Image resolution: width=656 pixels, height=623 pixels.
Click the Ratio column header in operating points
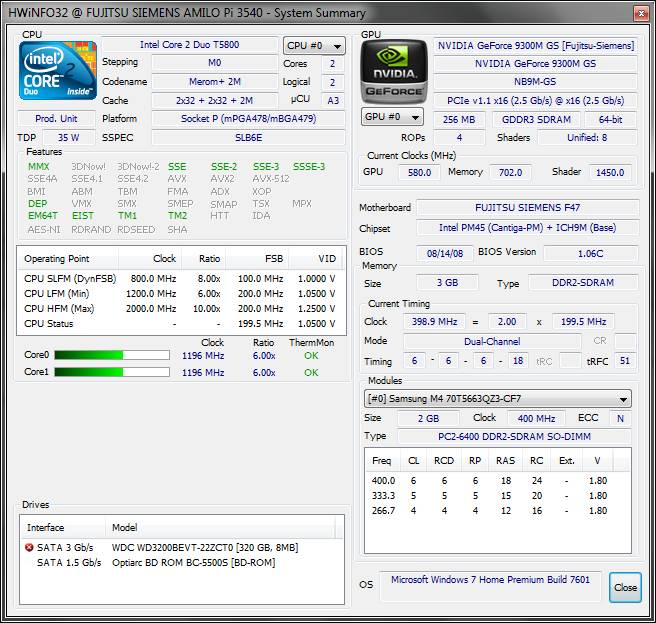203,259
